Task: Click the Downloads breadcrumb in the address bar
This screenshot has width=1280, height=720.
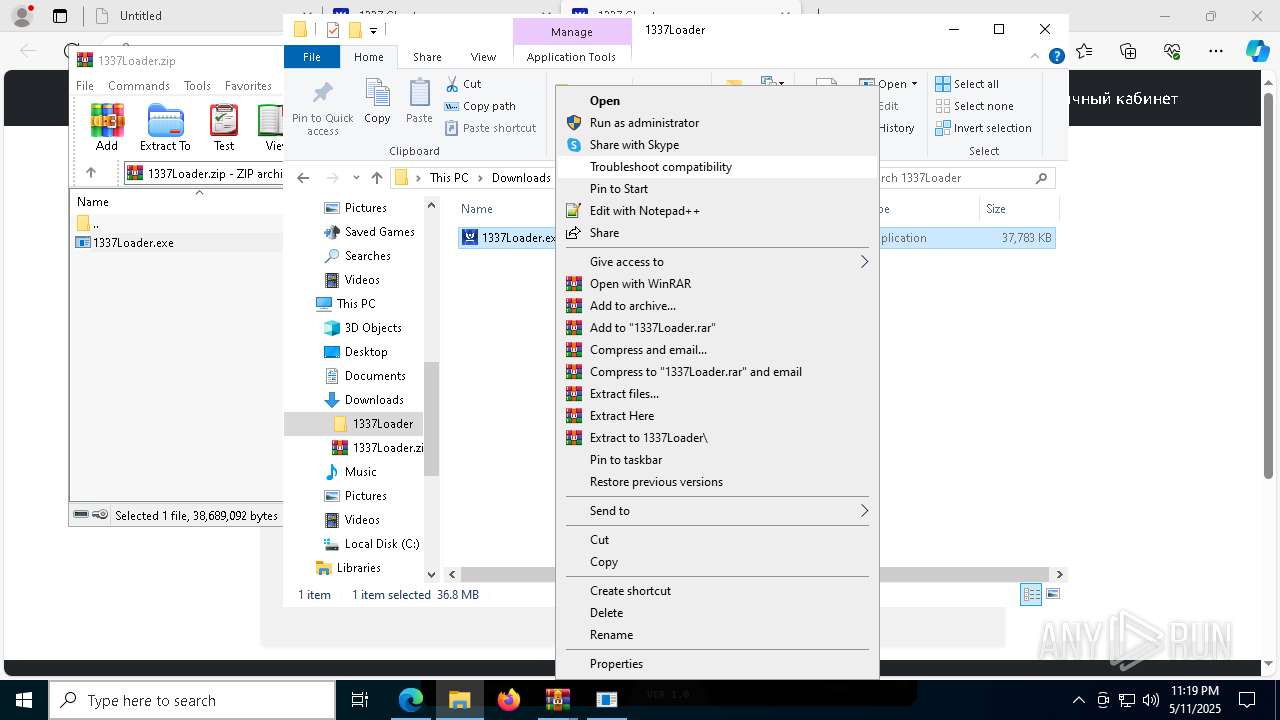Action: 521,178
